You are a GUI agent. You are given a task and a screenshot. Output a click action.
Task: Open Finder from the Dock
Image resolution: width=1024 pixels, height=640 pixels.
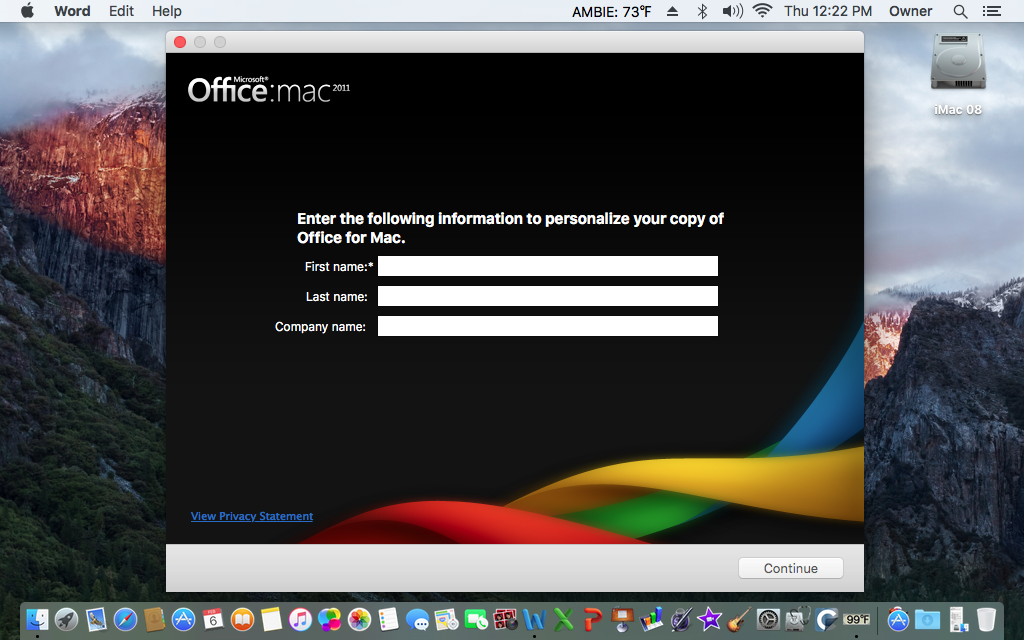(37, 618)
